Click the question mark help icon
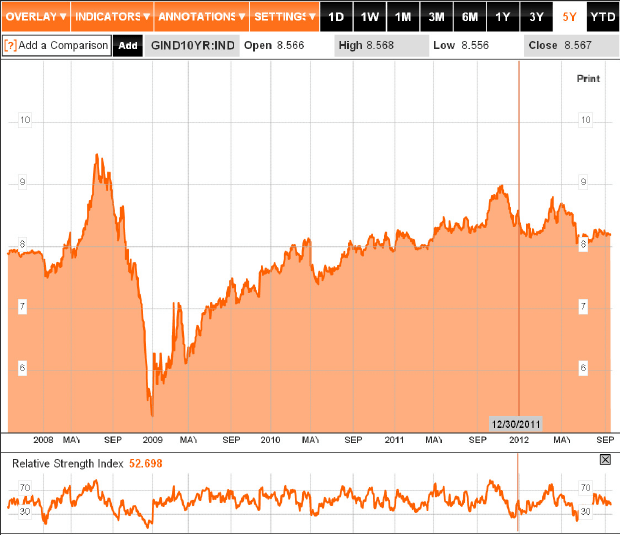This screenshot has width=620, height=535. coord(11,46)
